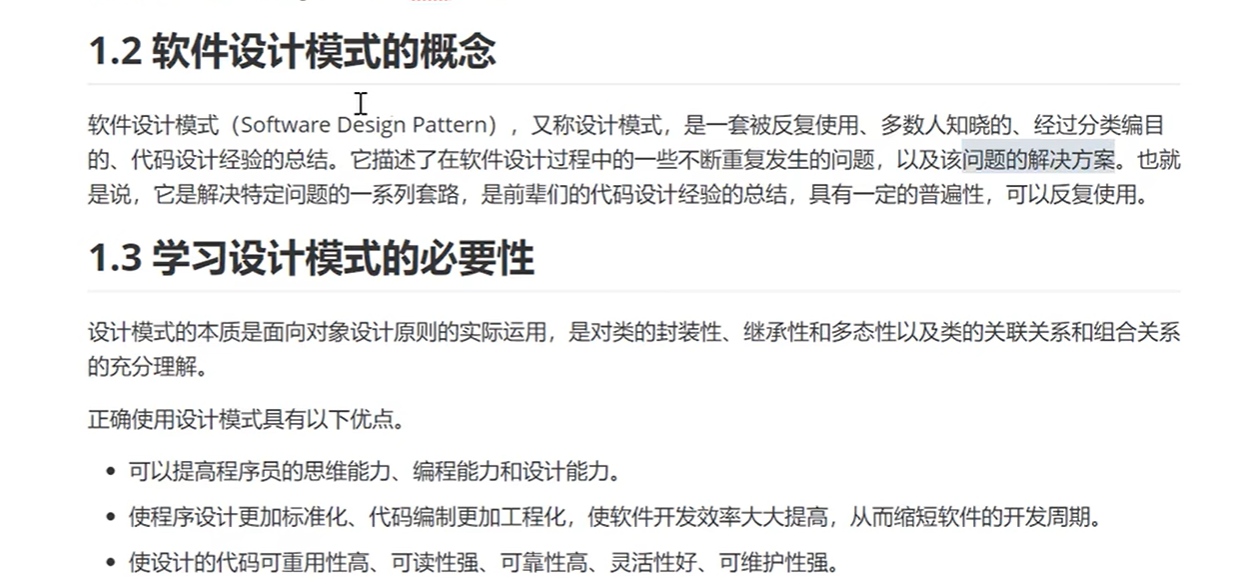Viewport: 1254px width, 587px height.
Task: Click the divider line under the 1.2 heading
Action: coord(633,84)
